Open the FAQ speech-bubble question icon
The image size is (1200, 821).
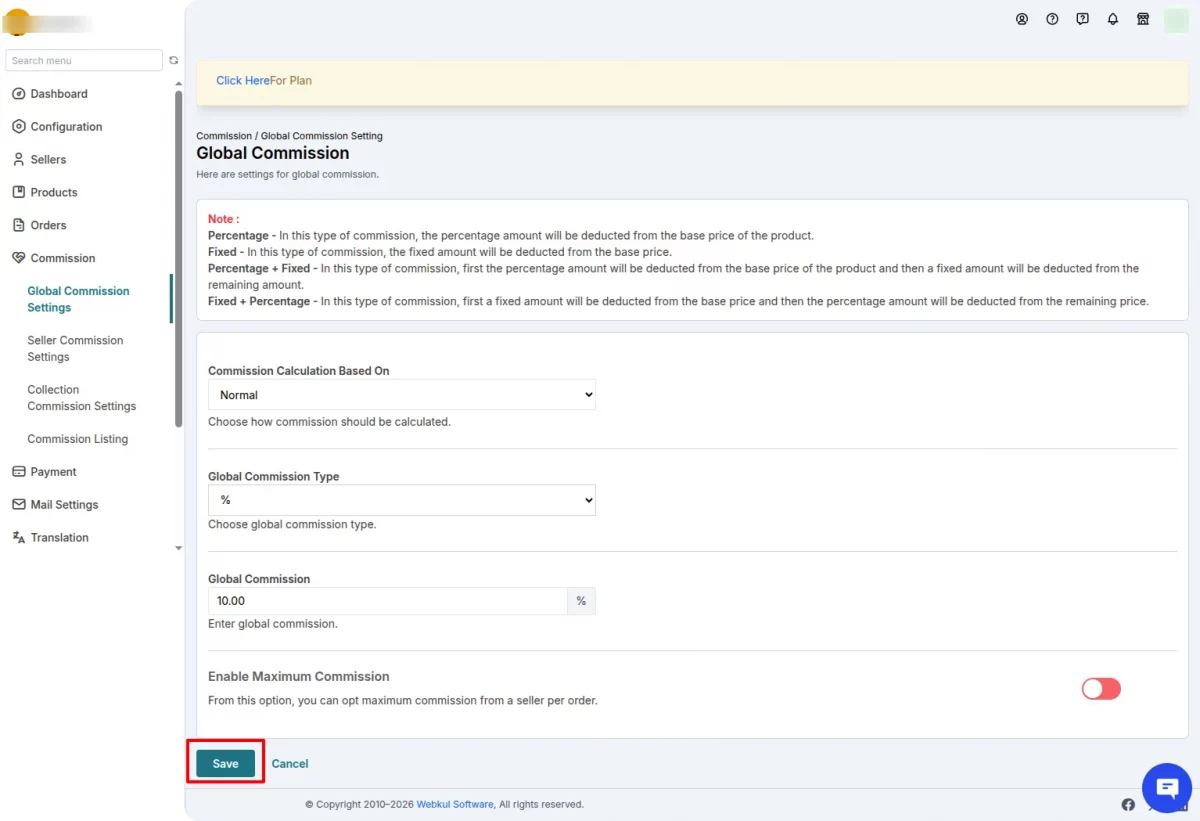pos(1082,19)
